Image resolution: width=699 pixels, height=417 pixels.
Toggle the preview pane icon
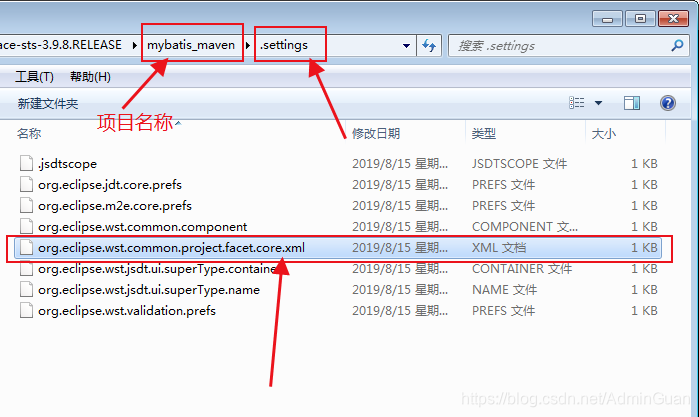pos(632,103)
